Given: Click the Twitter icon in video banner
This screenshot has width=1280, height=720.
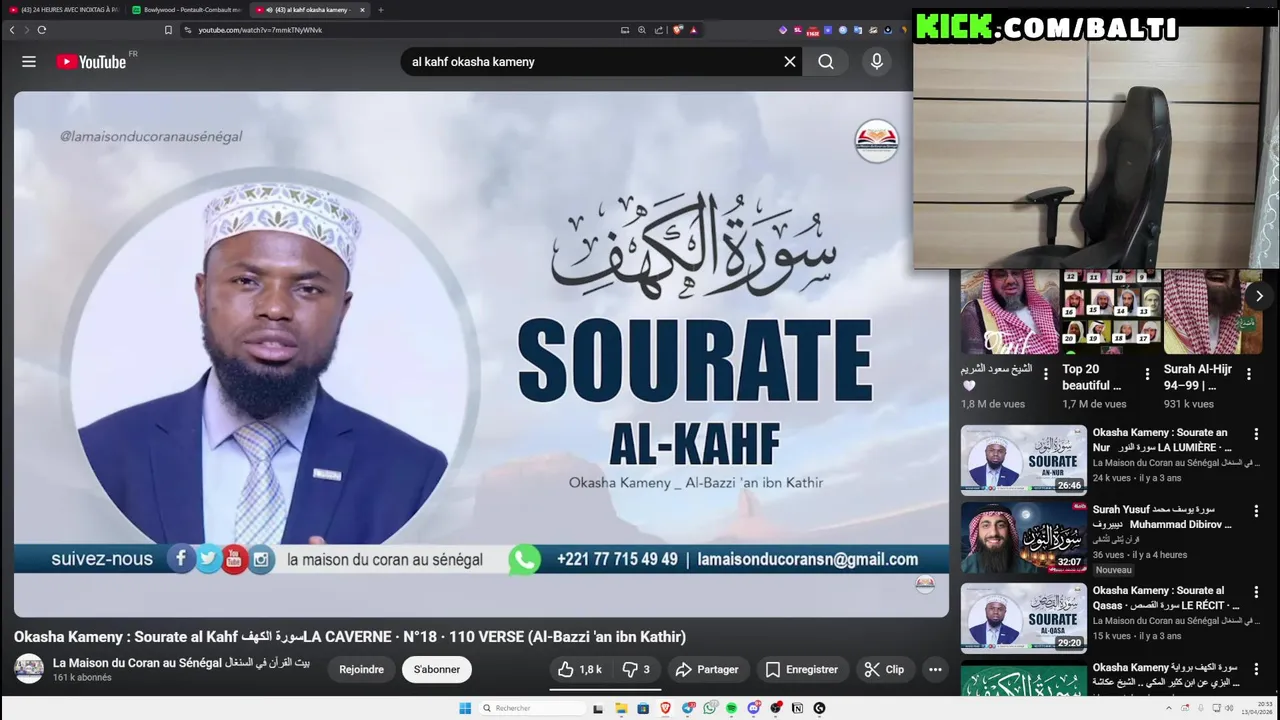Looking at the screenshot, I should coord(208,559).
